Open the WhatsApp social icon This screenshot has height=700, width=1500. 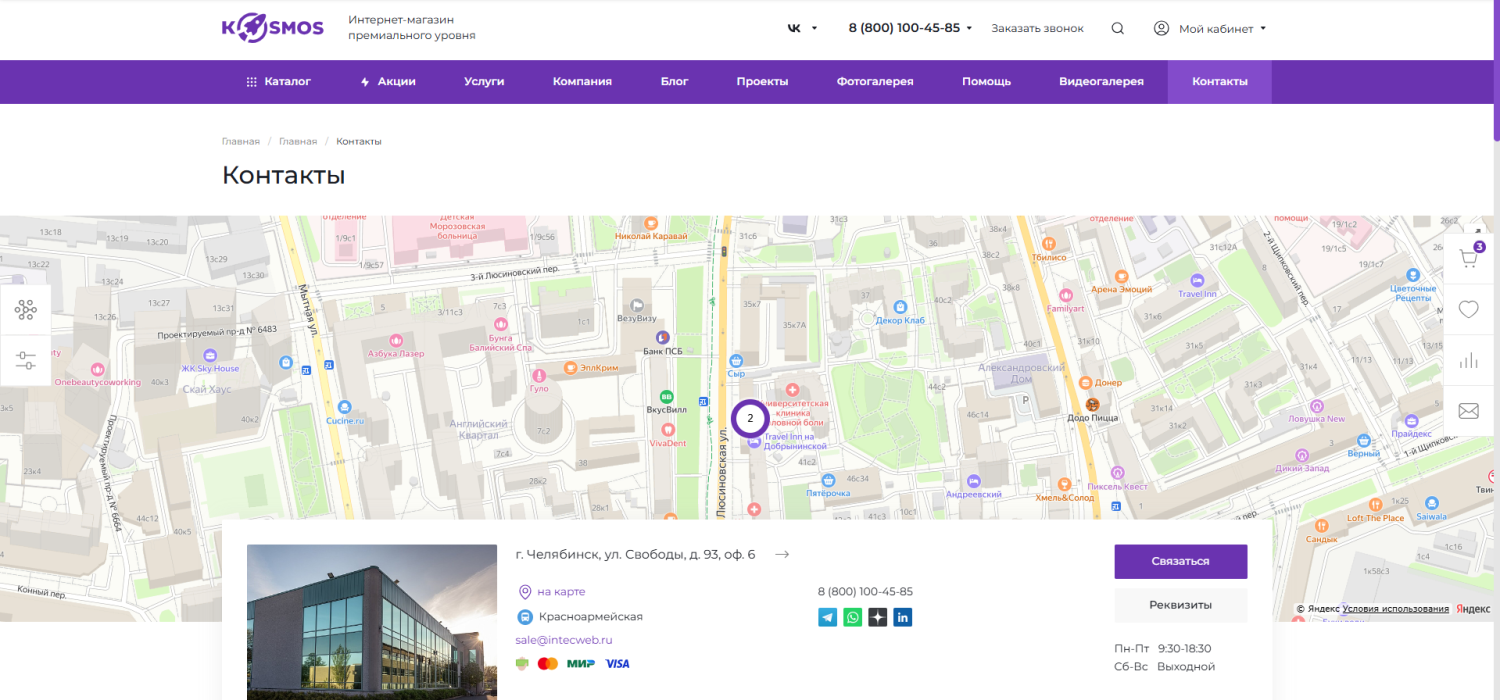click(853, 617)
